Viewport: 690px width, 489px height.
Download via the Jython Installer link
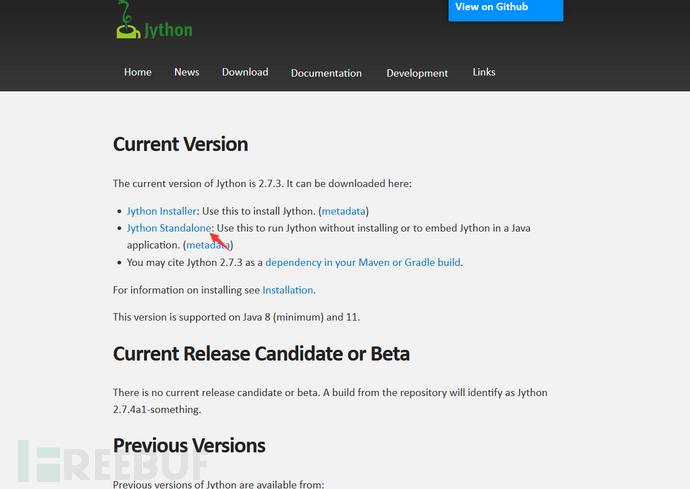coord(161,211)
